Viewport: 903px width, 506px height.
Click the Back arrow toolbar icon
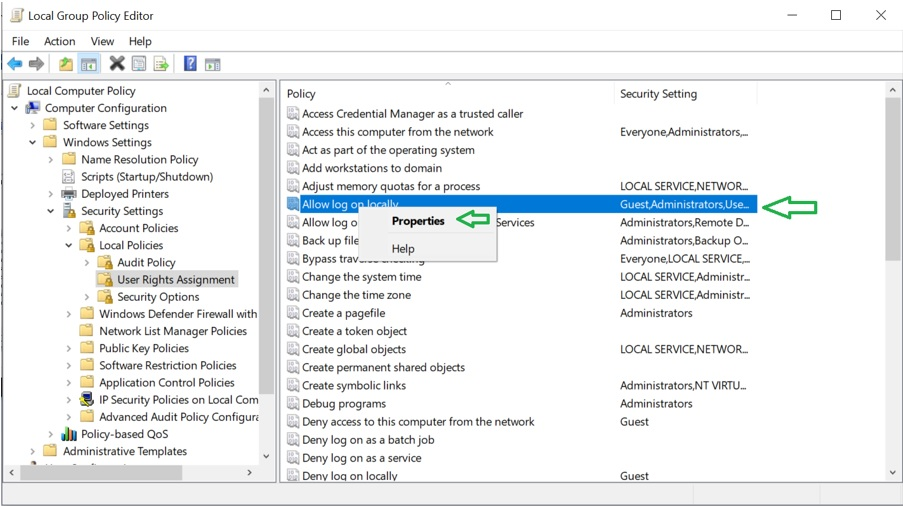click(15, 64)
